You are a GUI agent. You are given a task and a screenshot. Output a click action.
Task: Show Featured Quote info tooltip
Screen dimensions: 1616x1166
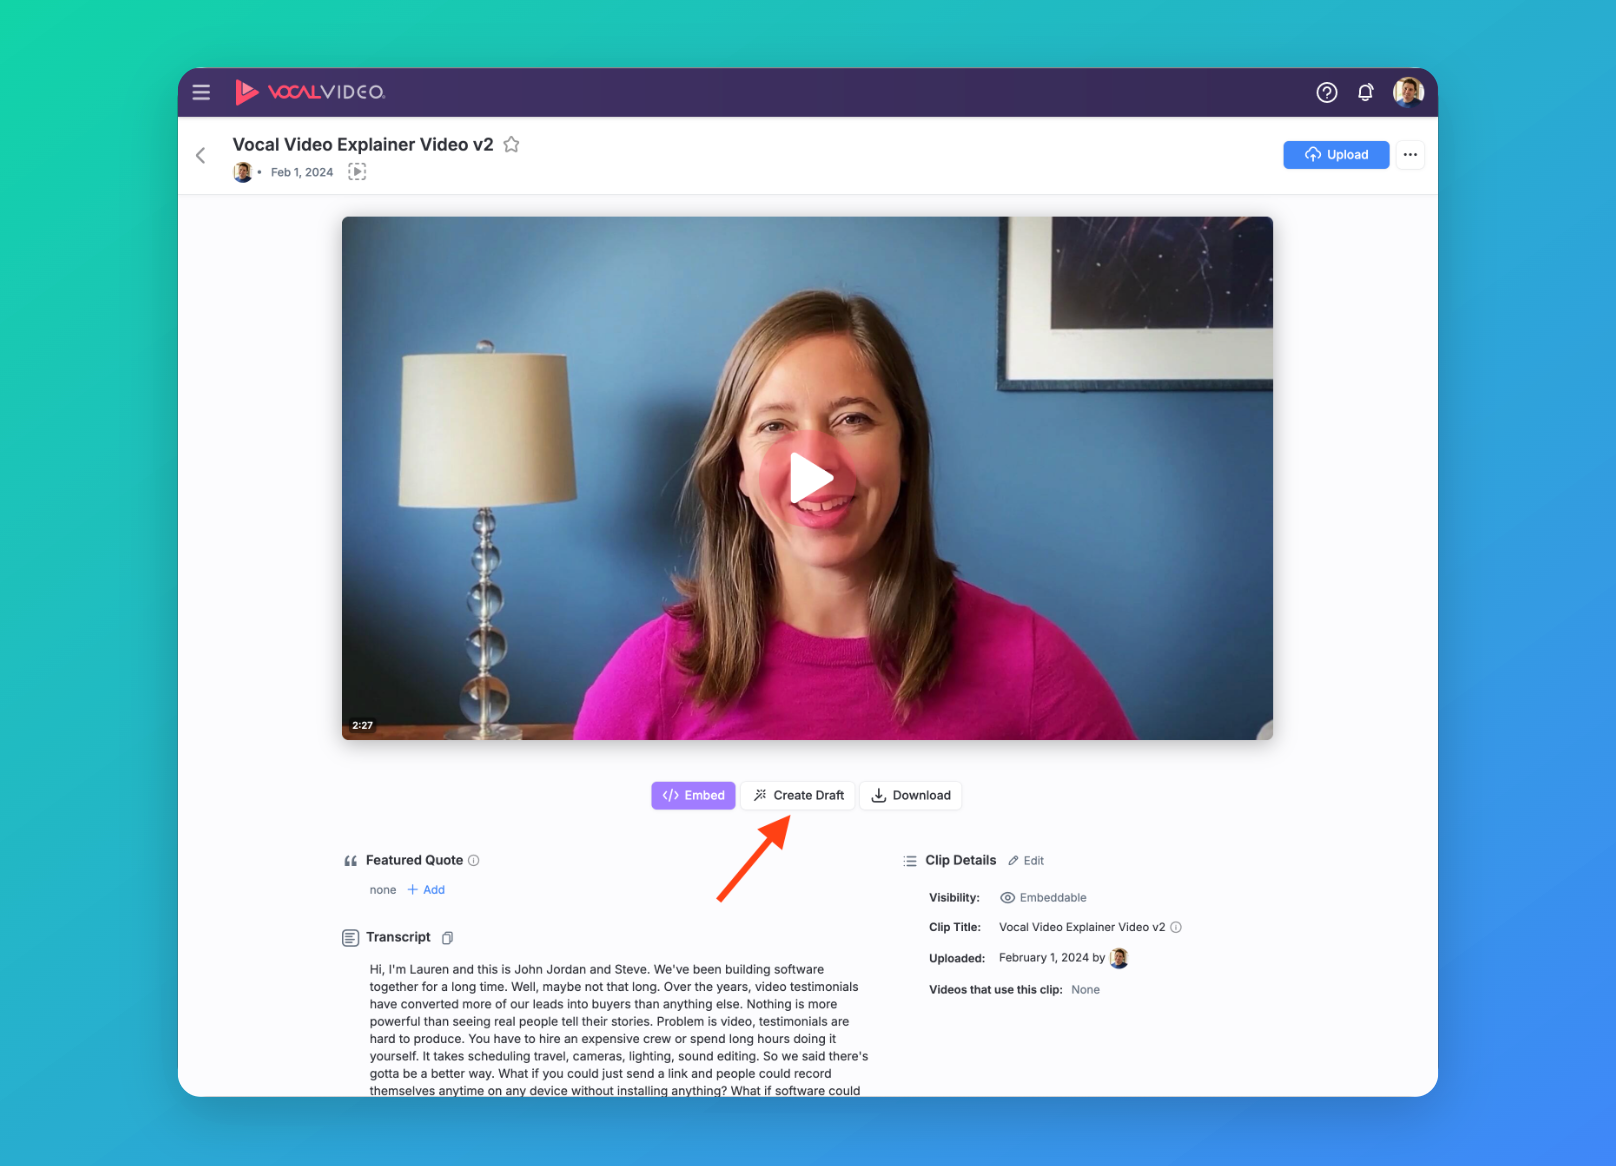click(x=474, y=860)
